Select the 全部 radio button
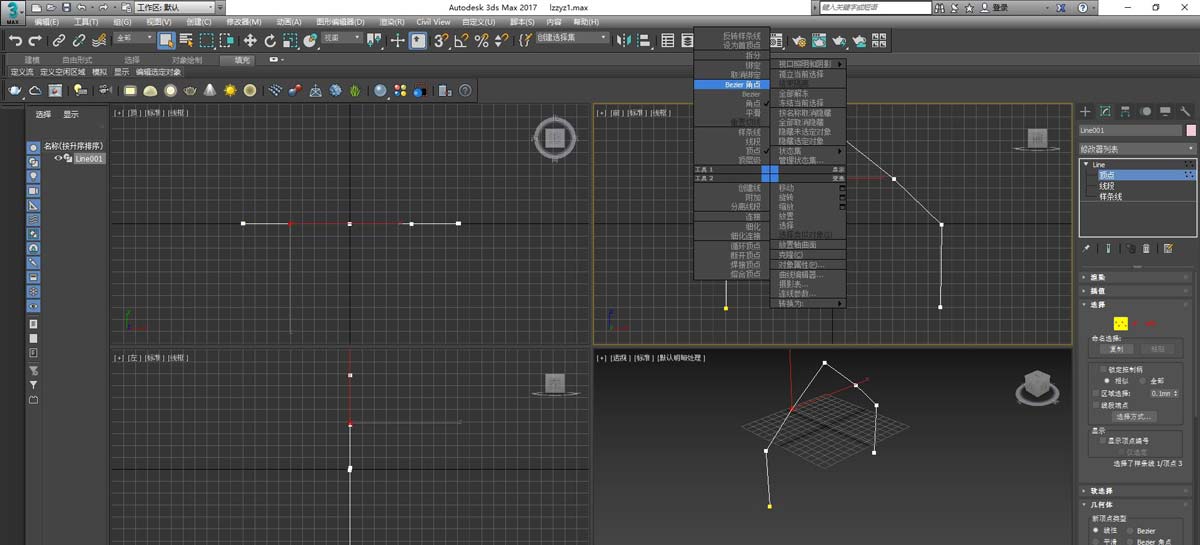 (1142, 381)
